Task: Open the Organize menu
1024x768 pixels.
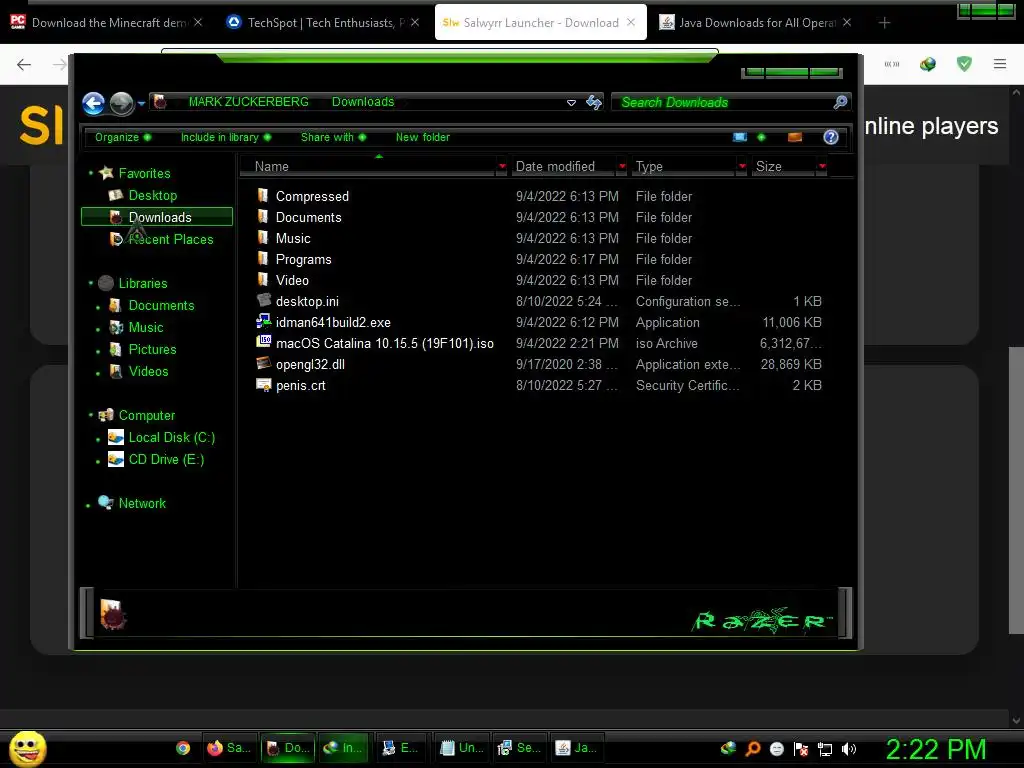Action: (123, 137)
